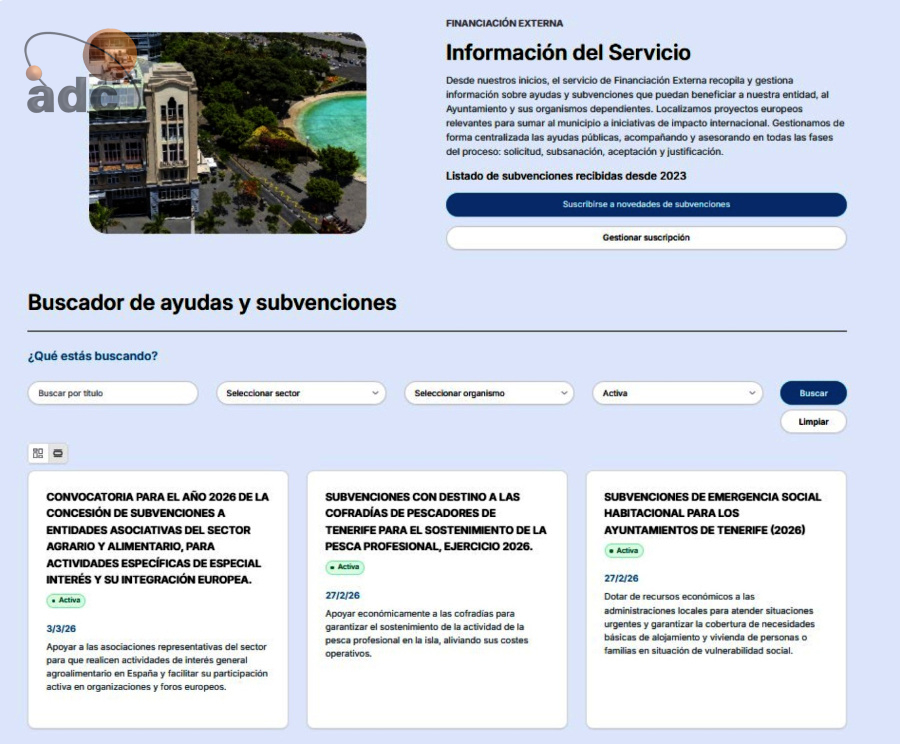
Task: Open the "Seleccionar organismo" dropdown
Action: (489, 393)
